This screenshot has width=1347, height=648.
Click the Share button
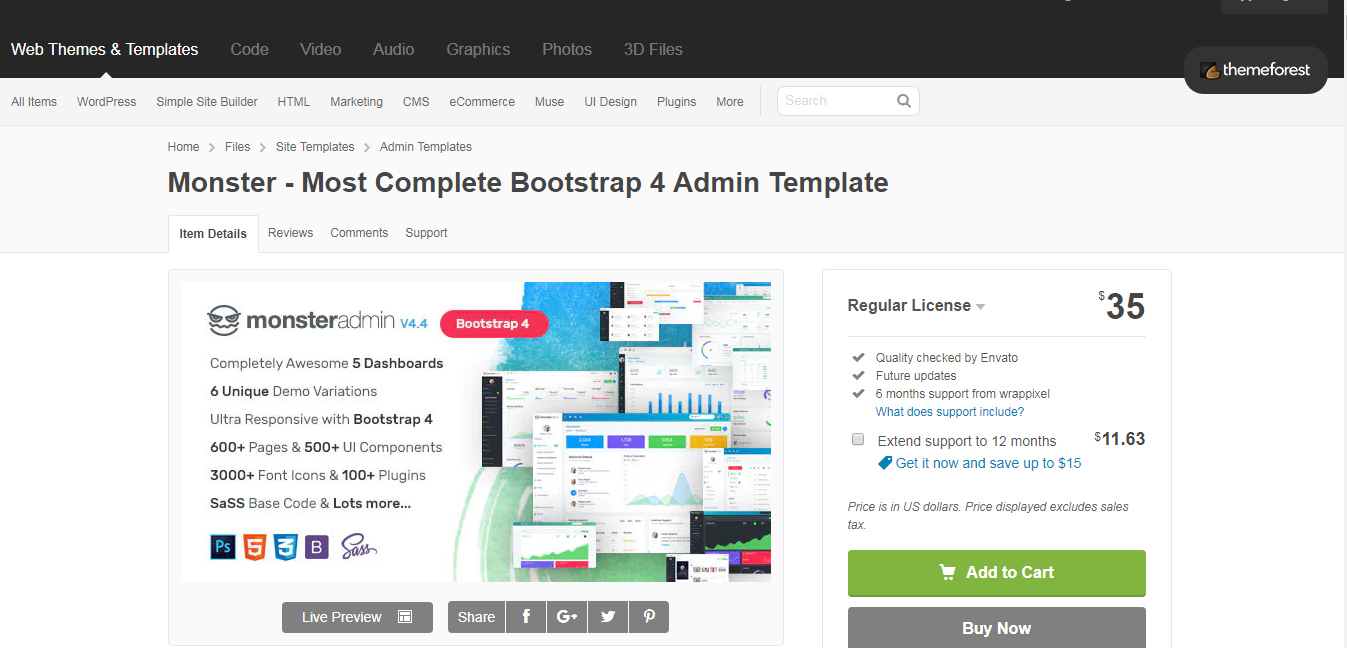(x=476, y=617)
